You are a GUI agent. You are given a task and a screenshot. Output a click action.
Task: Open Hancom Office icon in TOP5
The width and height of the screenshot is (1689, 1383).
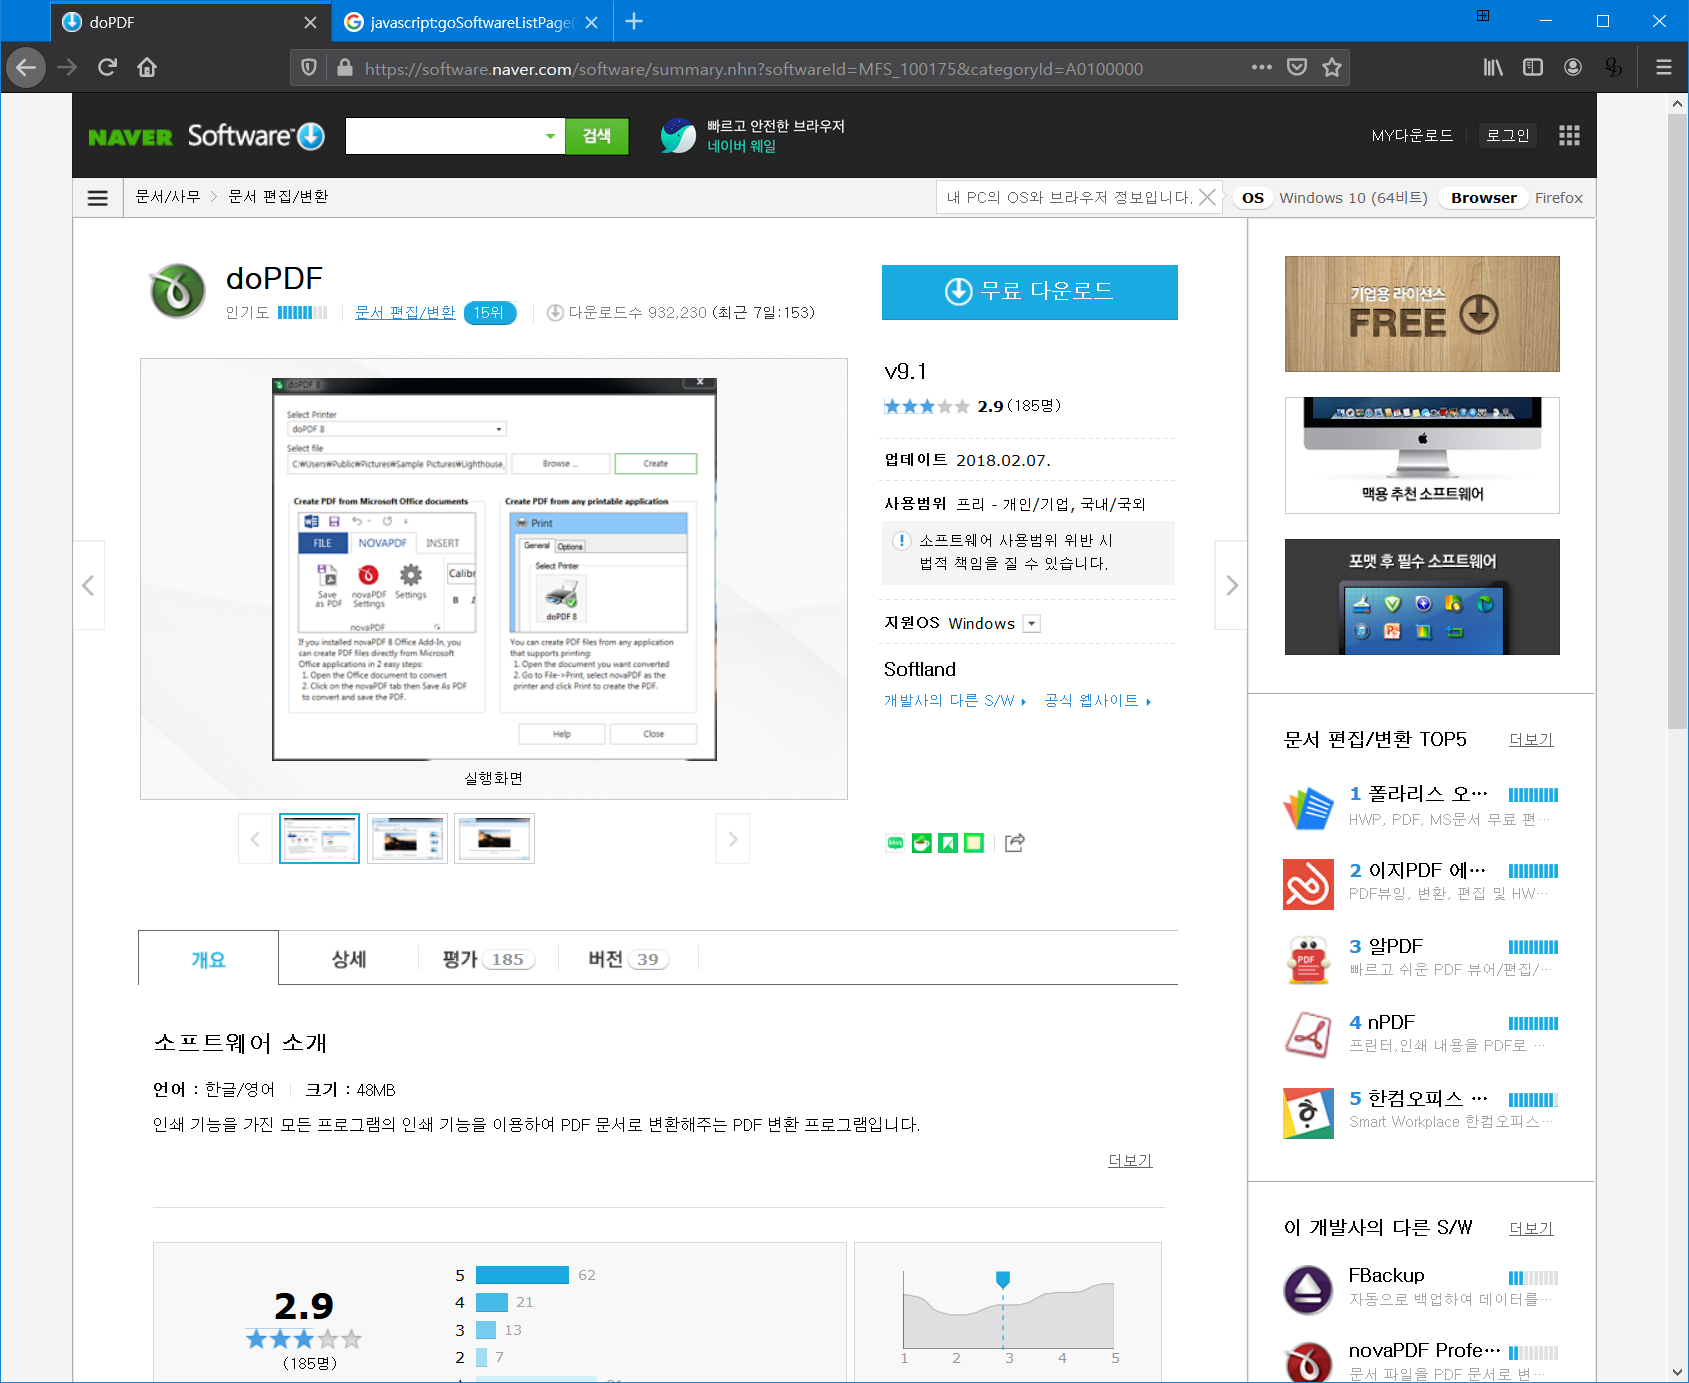(x=1308, y=1113)
